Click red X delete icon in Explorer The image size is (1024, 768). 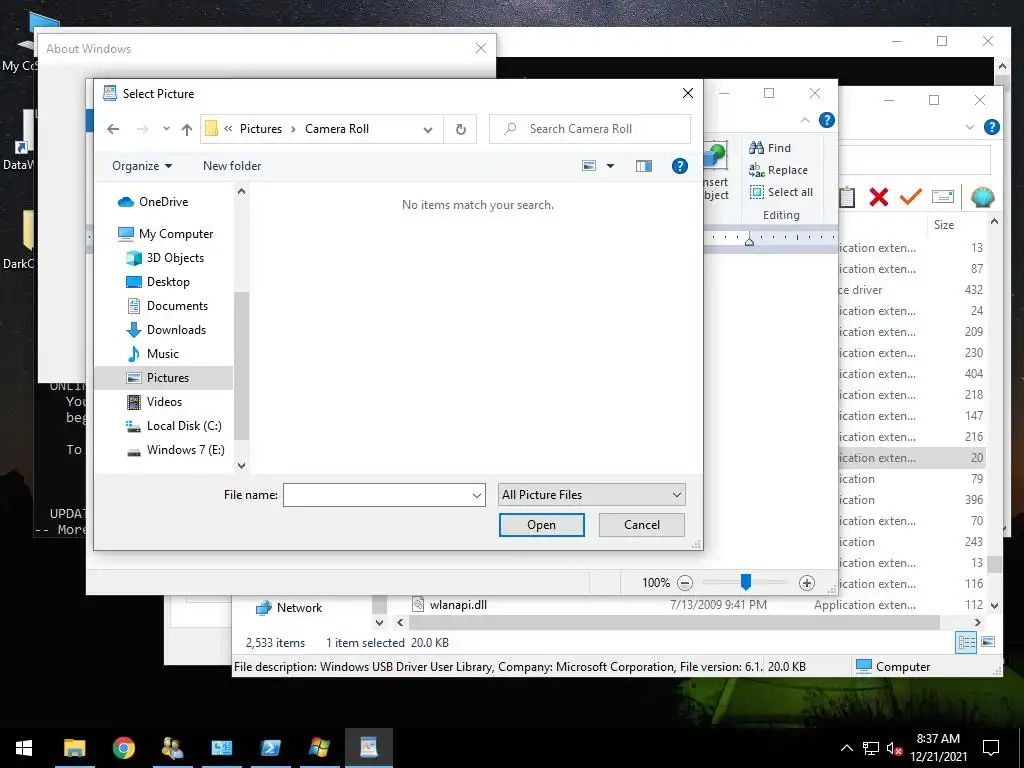(x=879, y=197)
